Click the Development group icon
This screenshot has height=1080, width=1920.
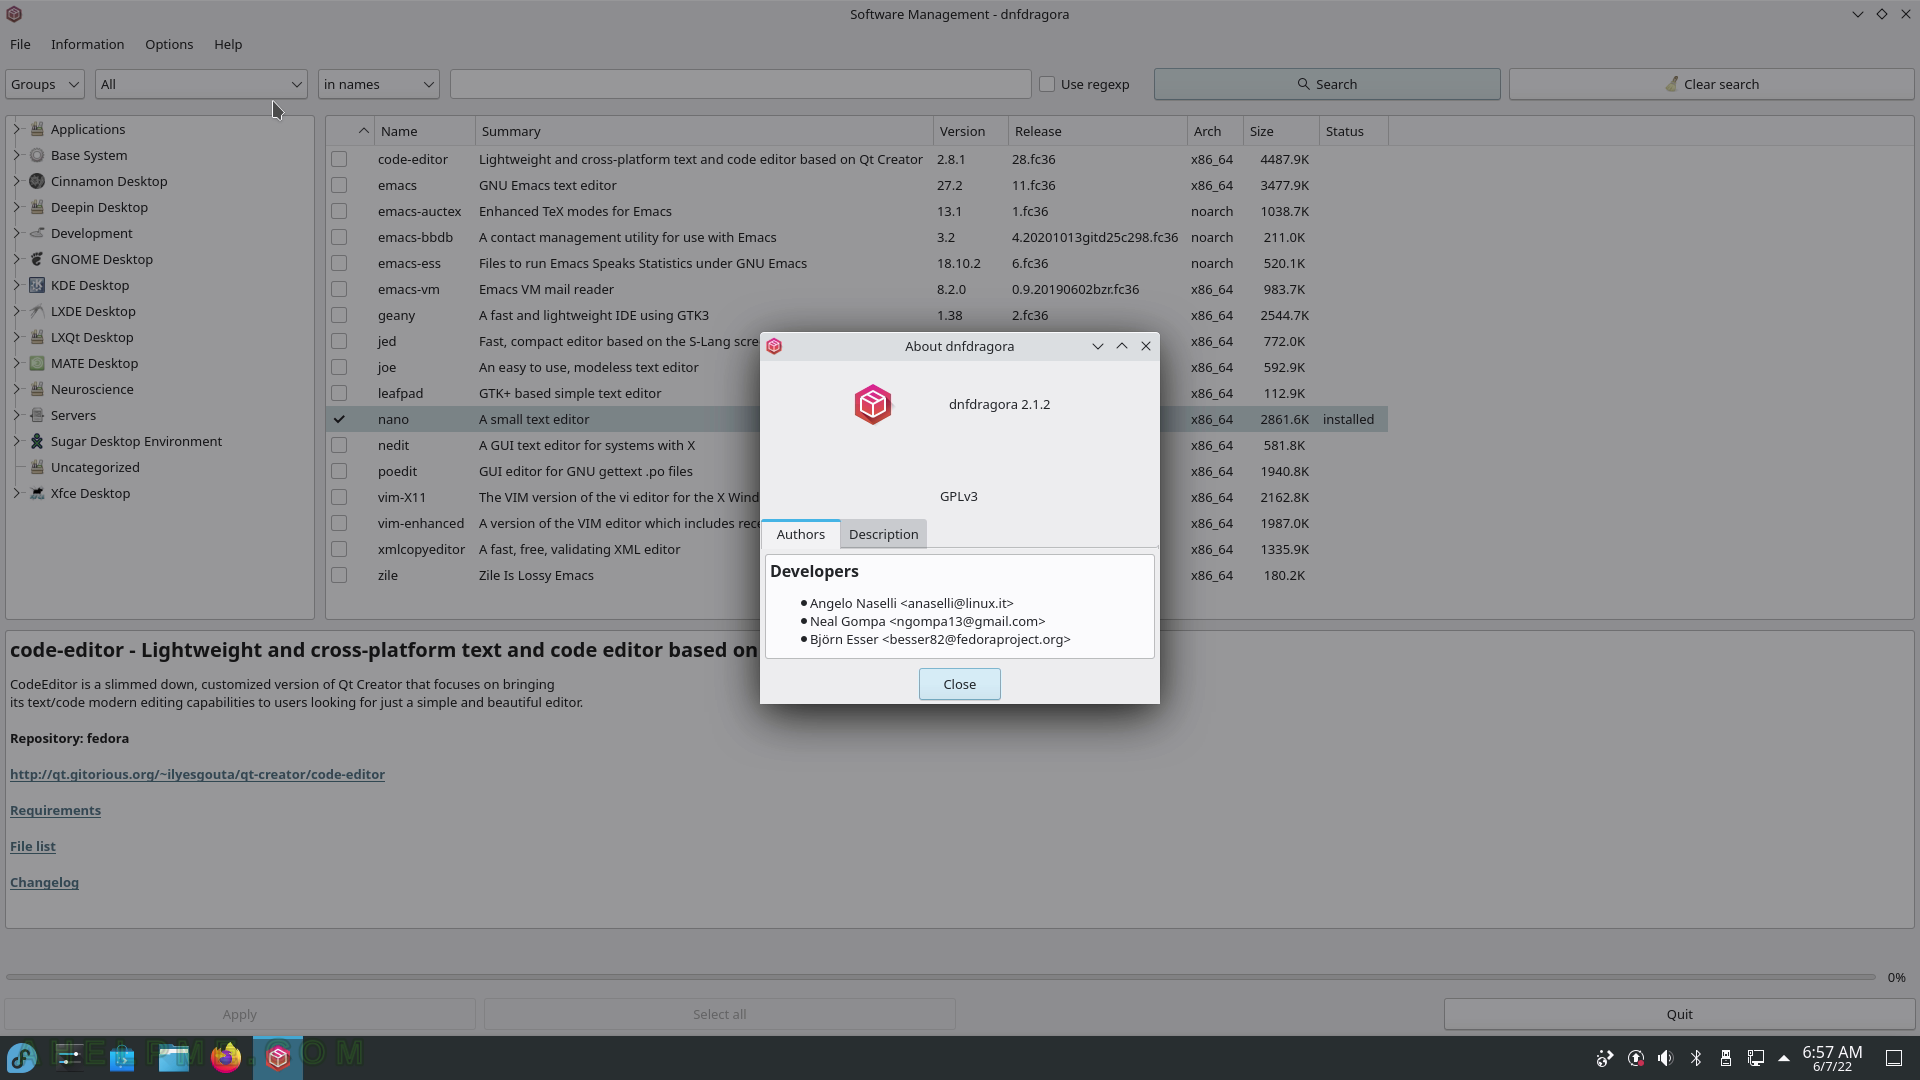tap(37, 233)
